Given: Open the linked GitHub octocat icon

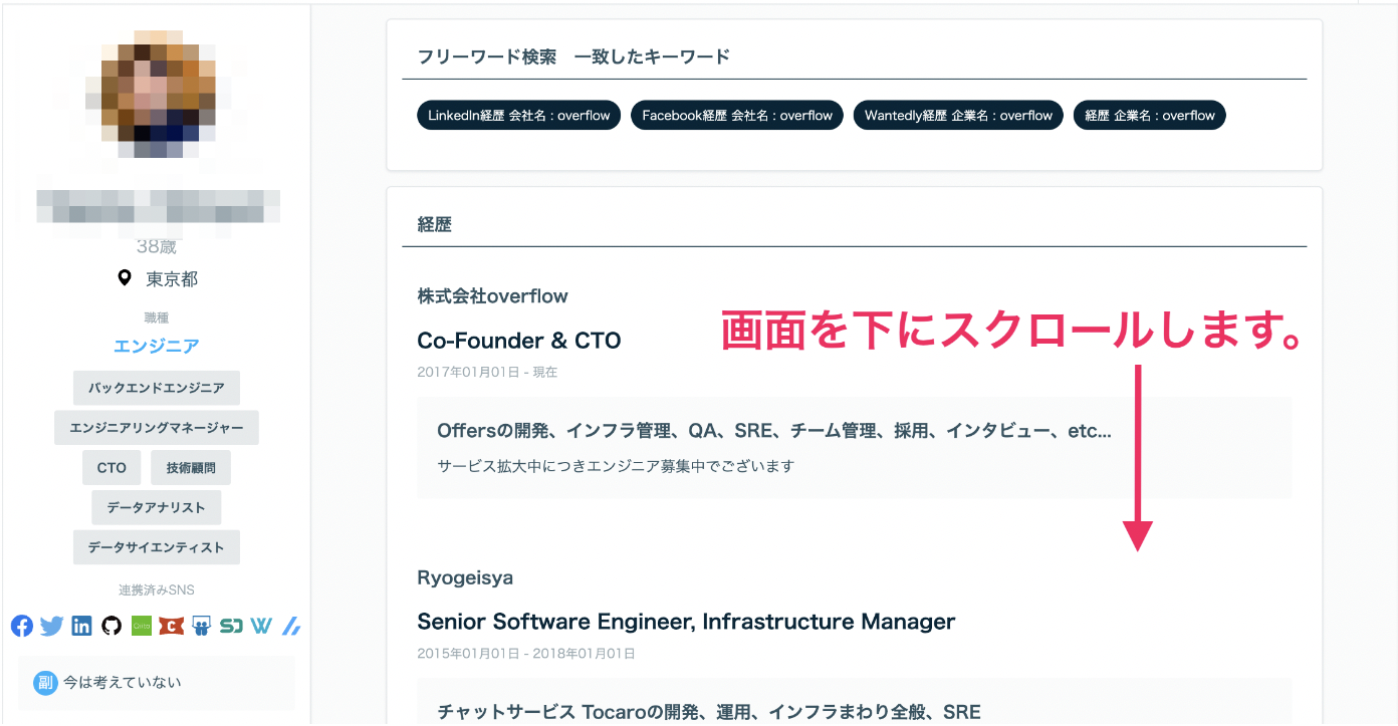Looking at the screenshot, I should coord(111,626).
